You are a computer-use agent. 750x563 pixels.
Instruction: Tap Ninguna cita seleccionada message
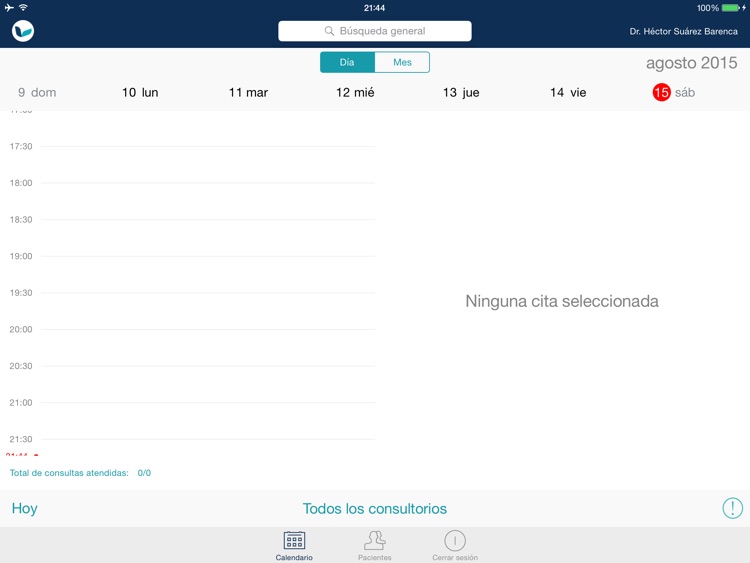point(562,301)
